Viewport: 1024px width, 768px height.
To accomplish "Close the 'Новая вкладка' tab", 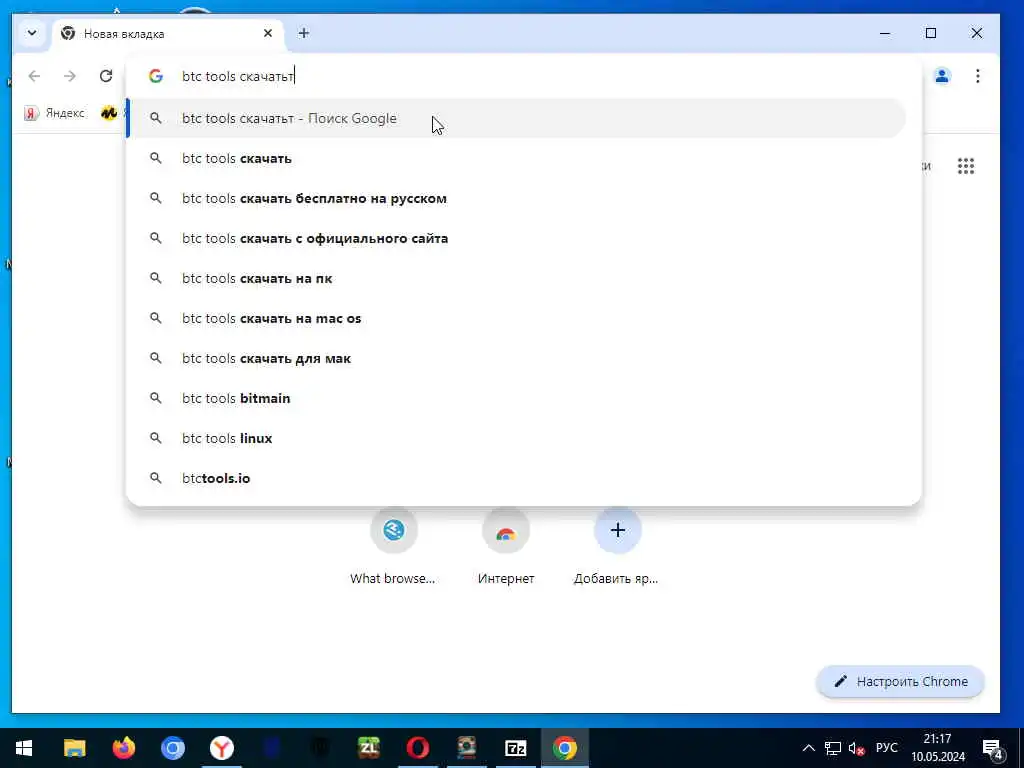I will point(268,33).
